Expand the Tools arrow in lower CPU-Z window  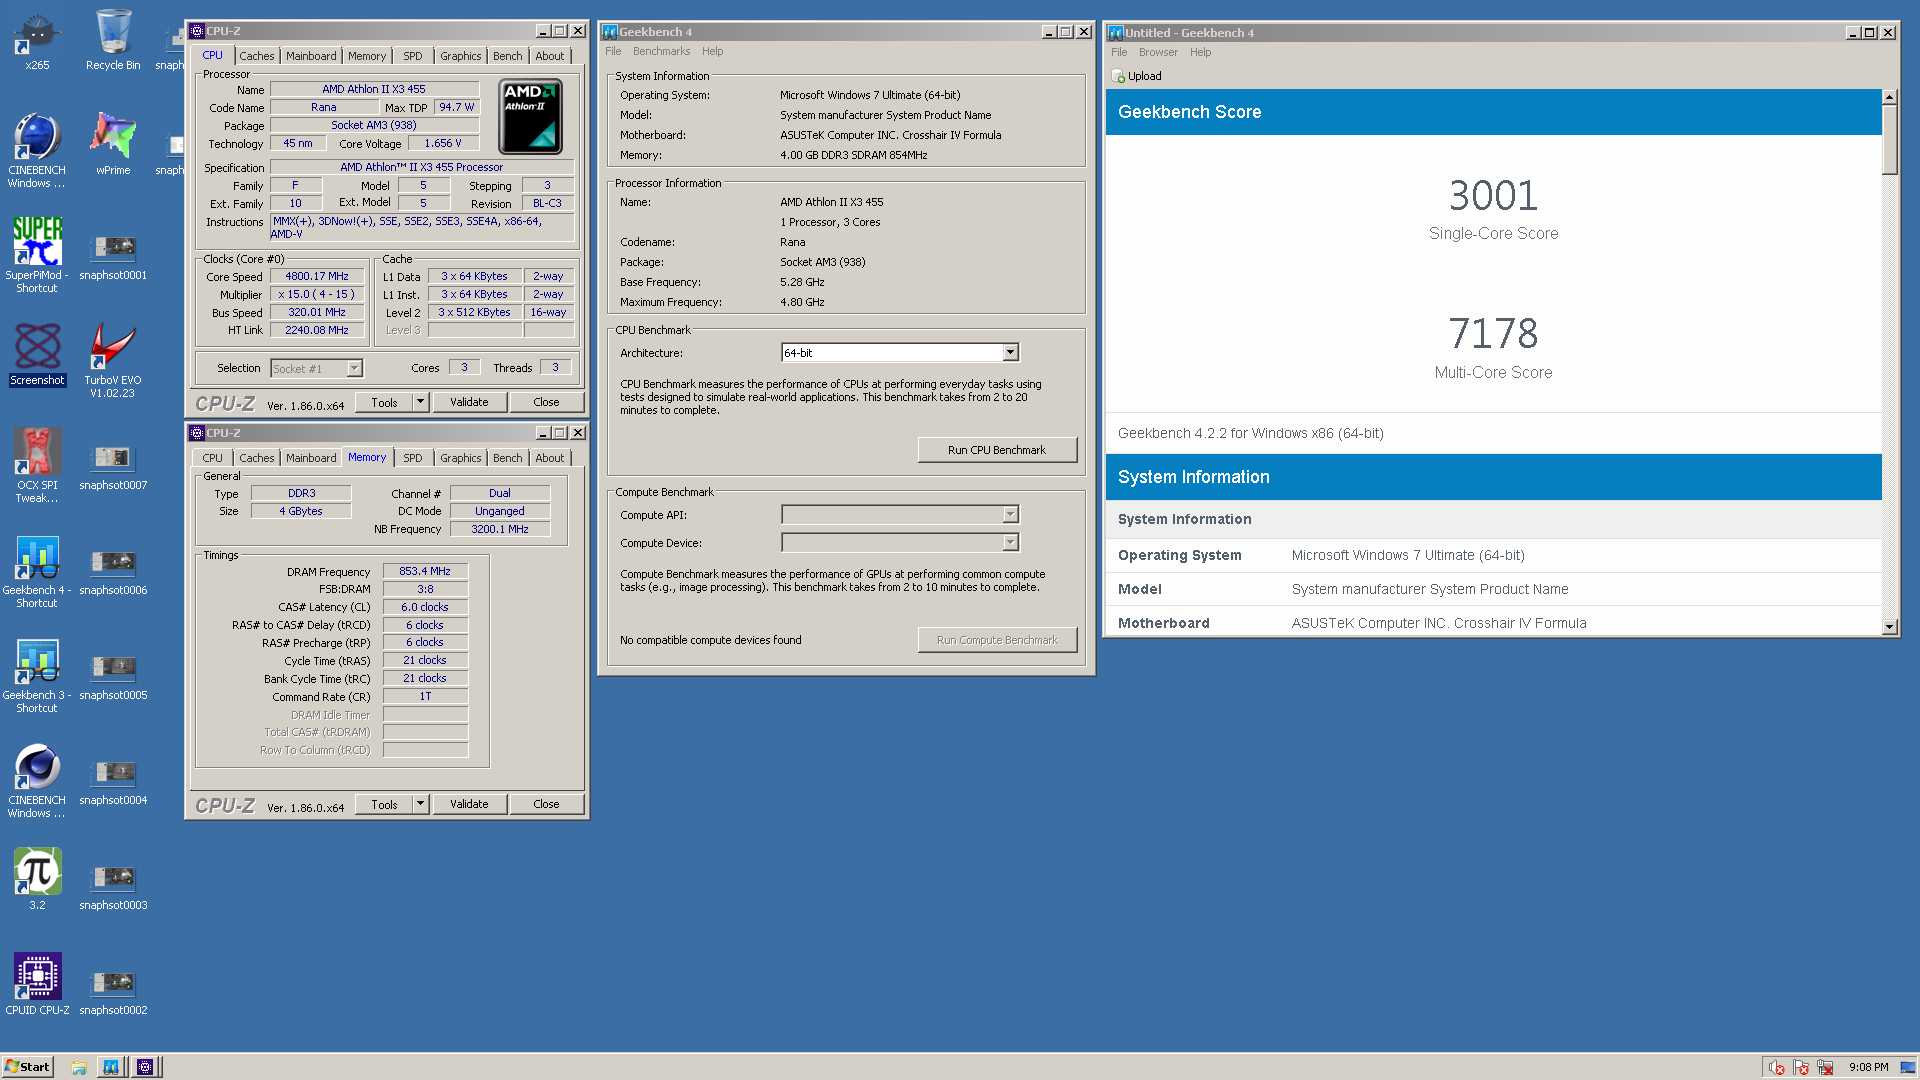(x=420, y=804)
